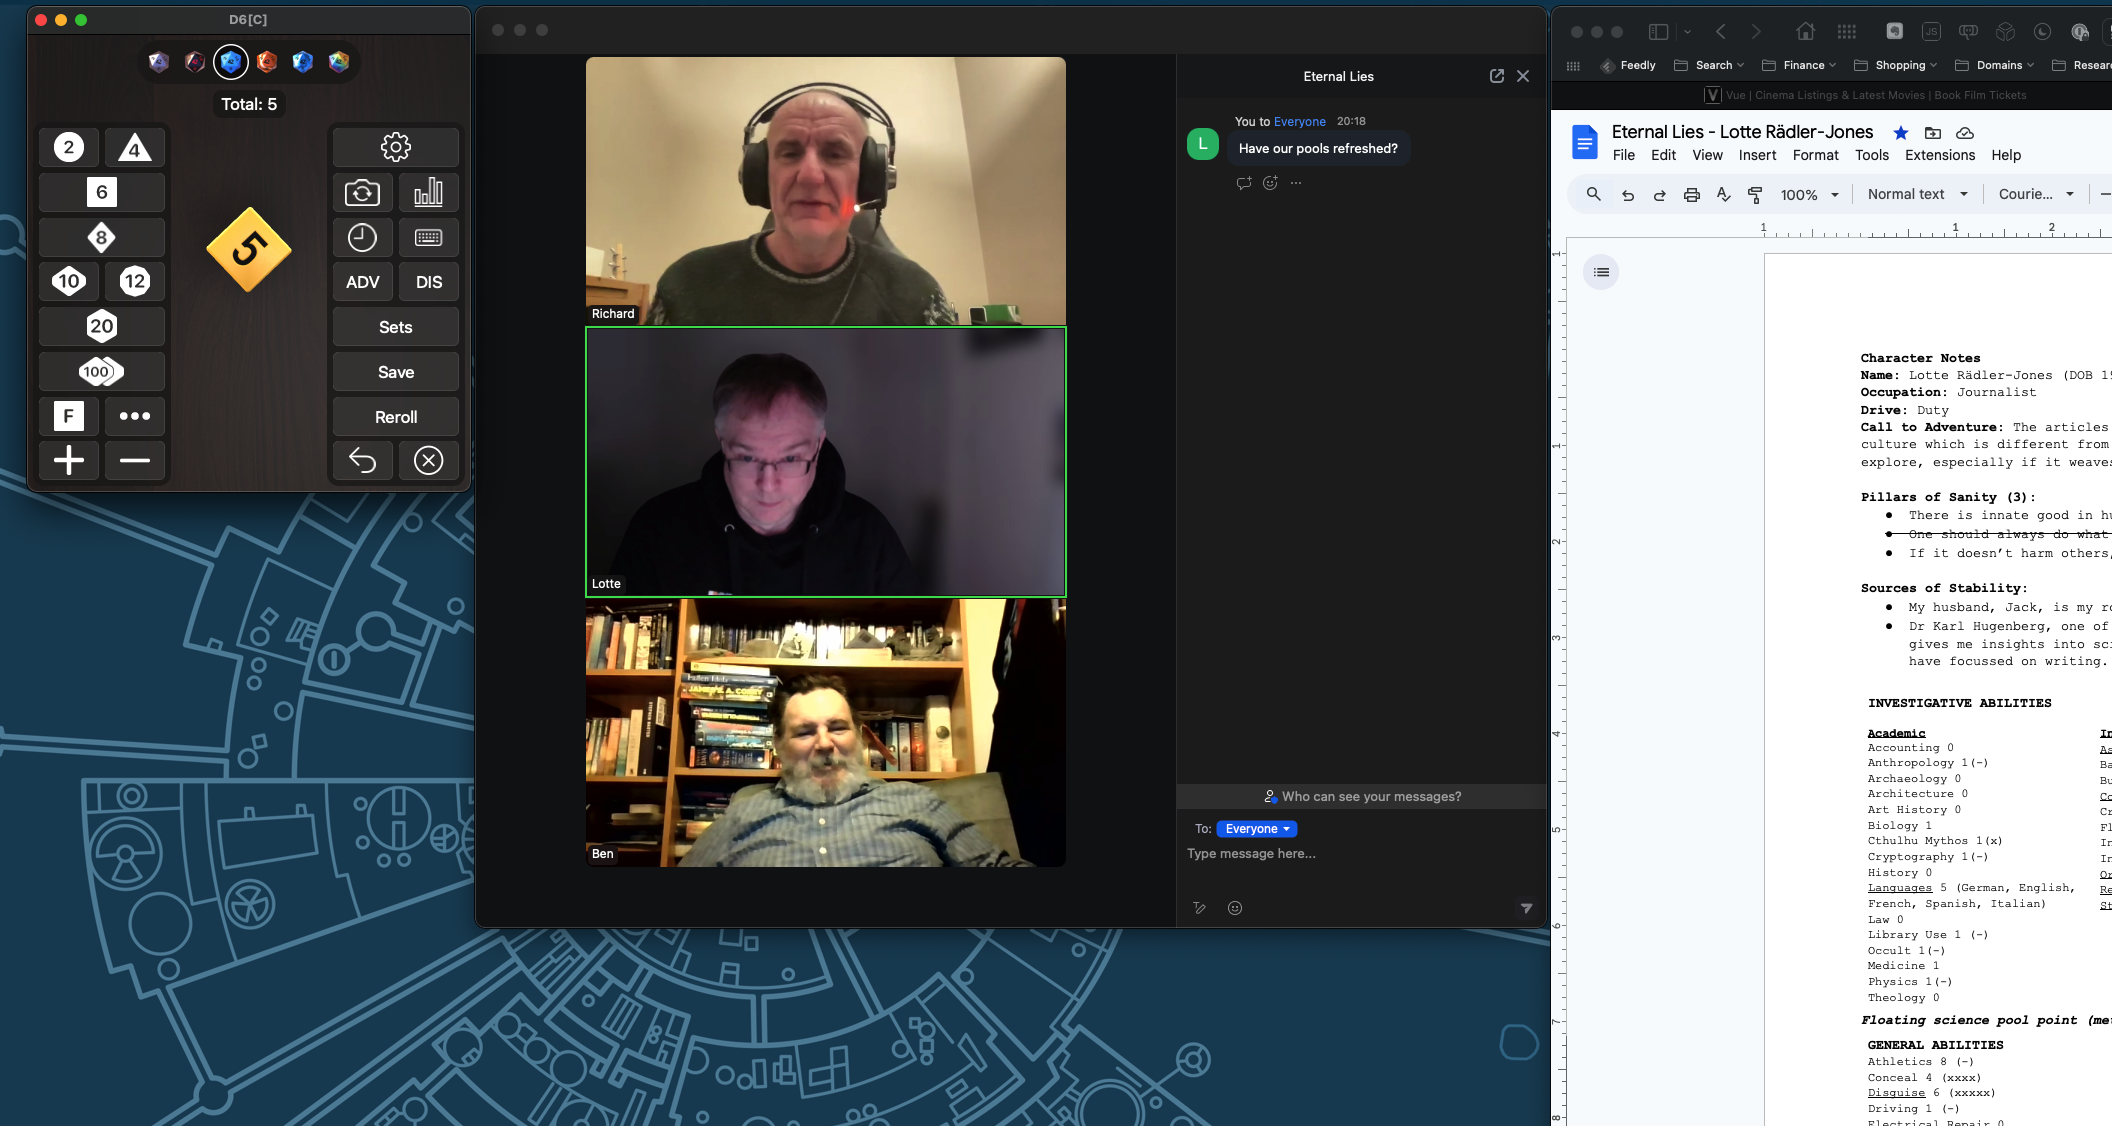Open roll history clock
Screen dimensions: 2112x1126
[x=362, y=237]
